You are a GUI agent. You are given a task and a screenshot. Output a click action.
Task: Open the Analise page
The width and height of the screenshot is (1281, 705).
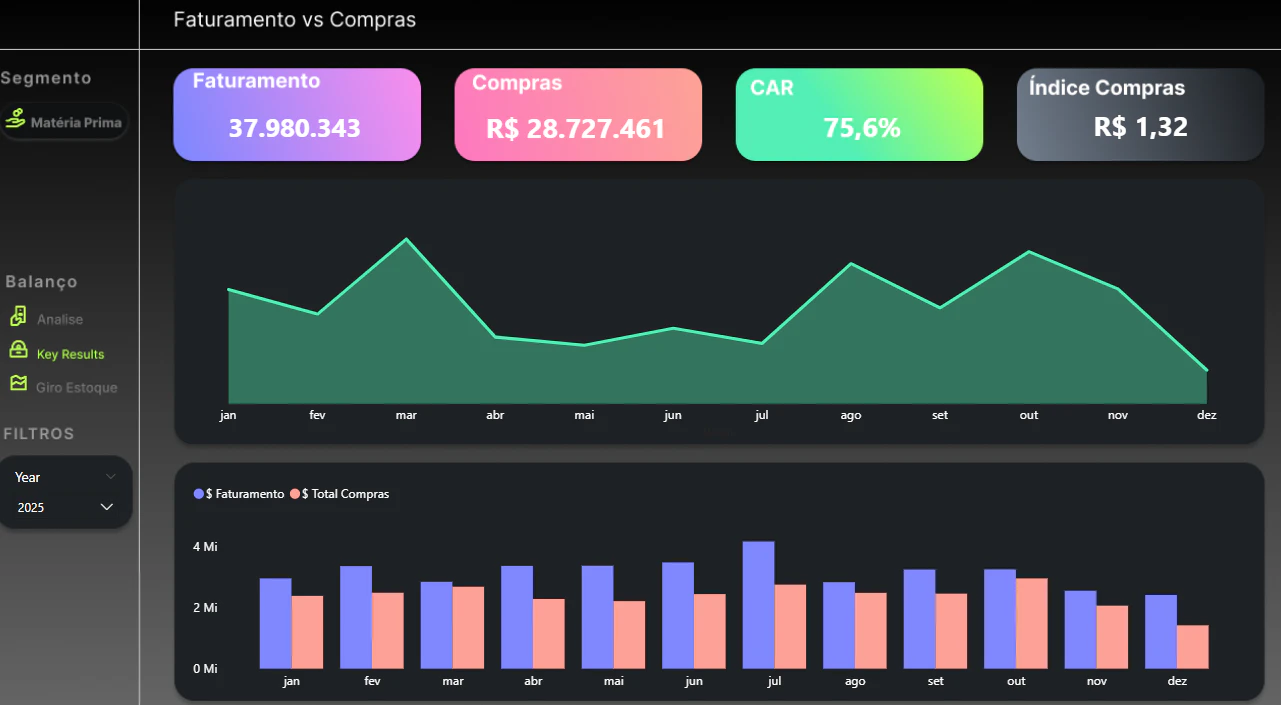point(60,320)
